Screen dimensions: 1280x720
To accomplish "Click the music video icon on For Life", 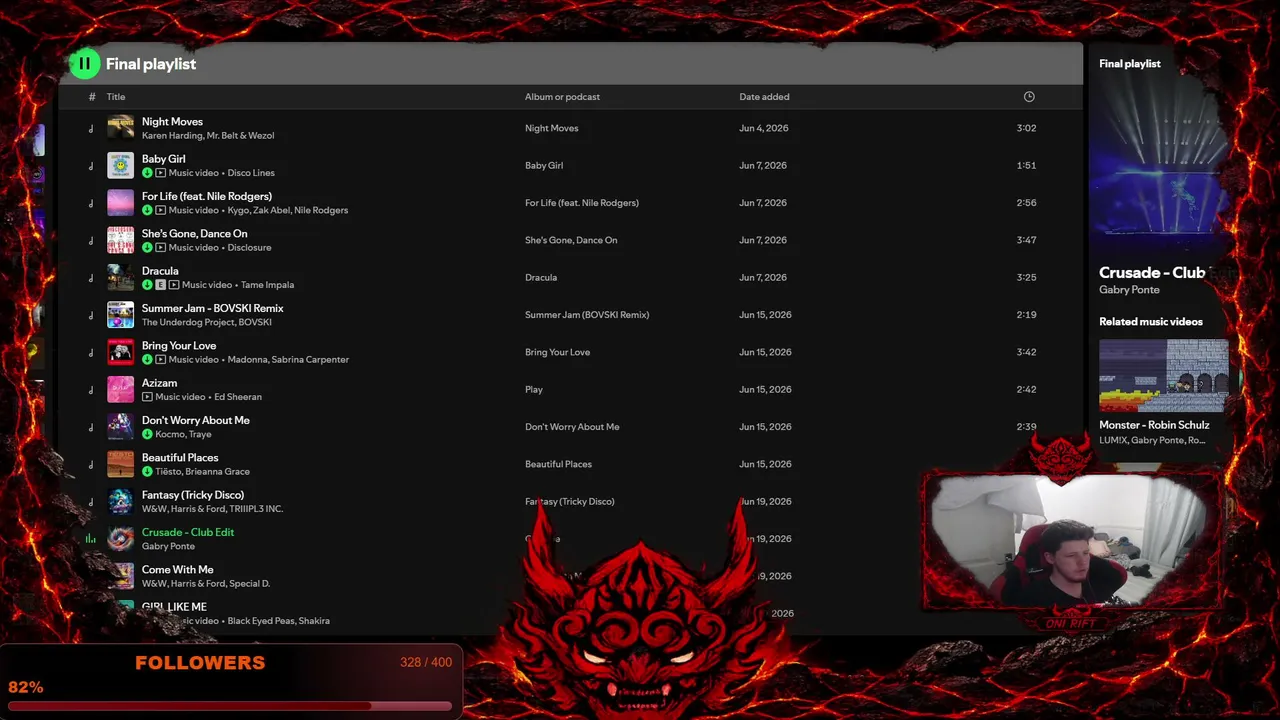I will pyautogui.click(x=160, y=210).
